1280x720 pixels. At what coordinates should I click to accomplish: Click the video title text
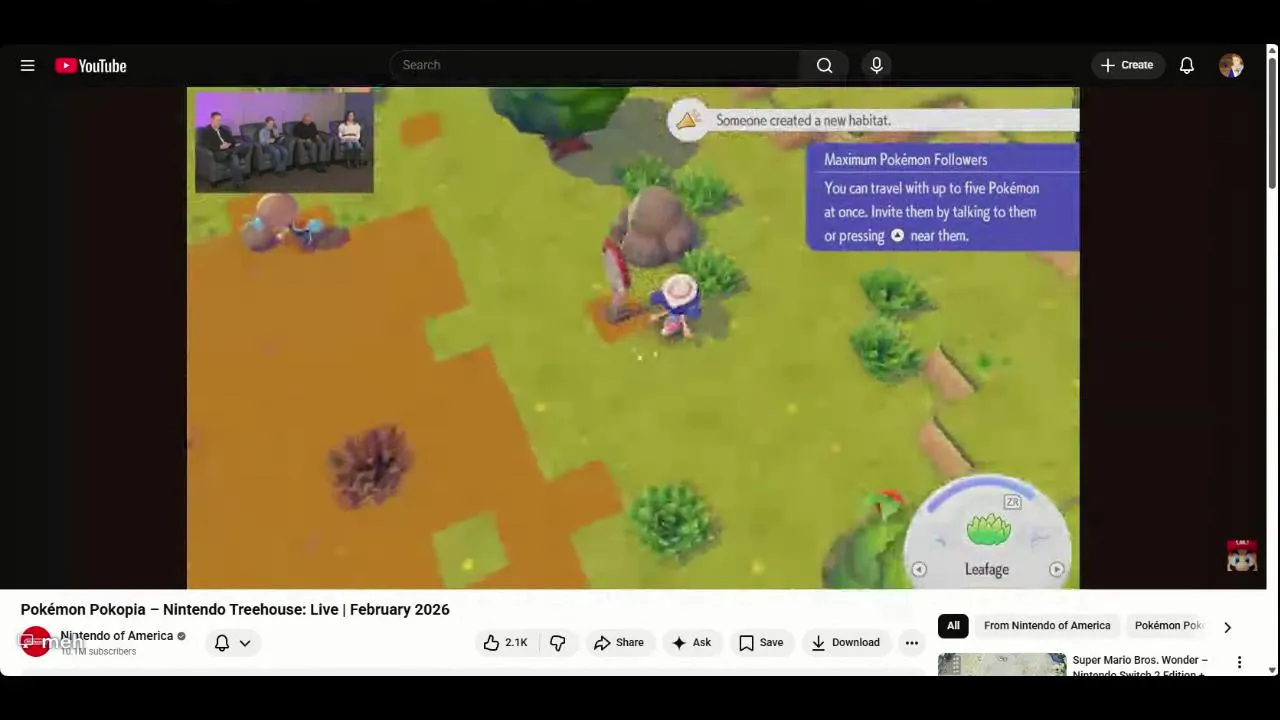(x=235, y=609)
